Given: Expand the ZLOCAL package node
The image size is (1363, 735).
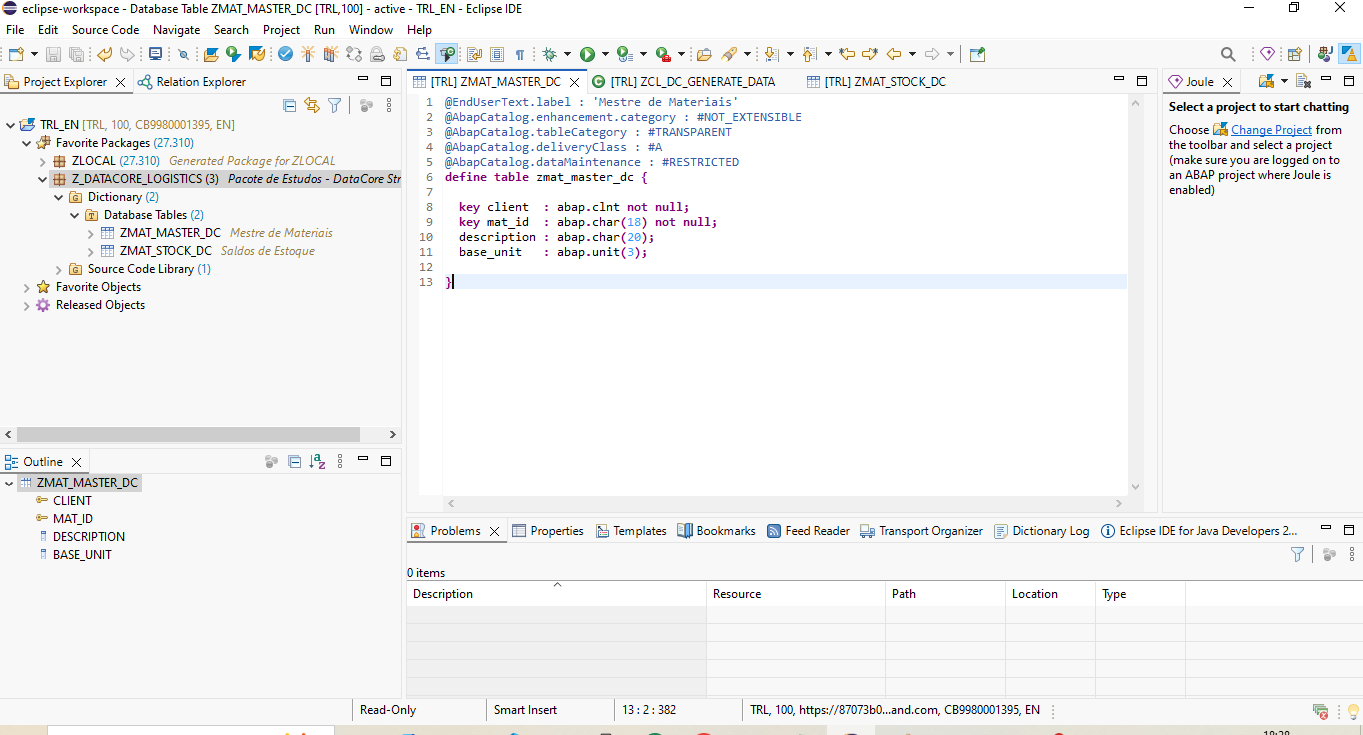Looking at the screenshot, I should pos(43,161).
